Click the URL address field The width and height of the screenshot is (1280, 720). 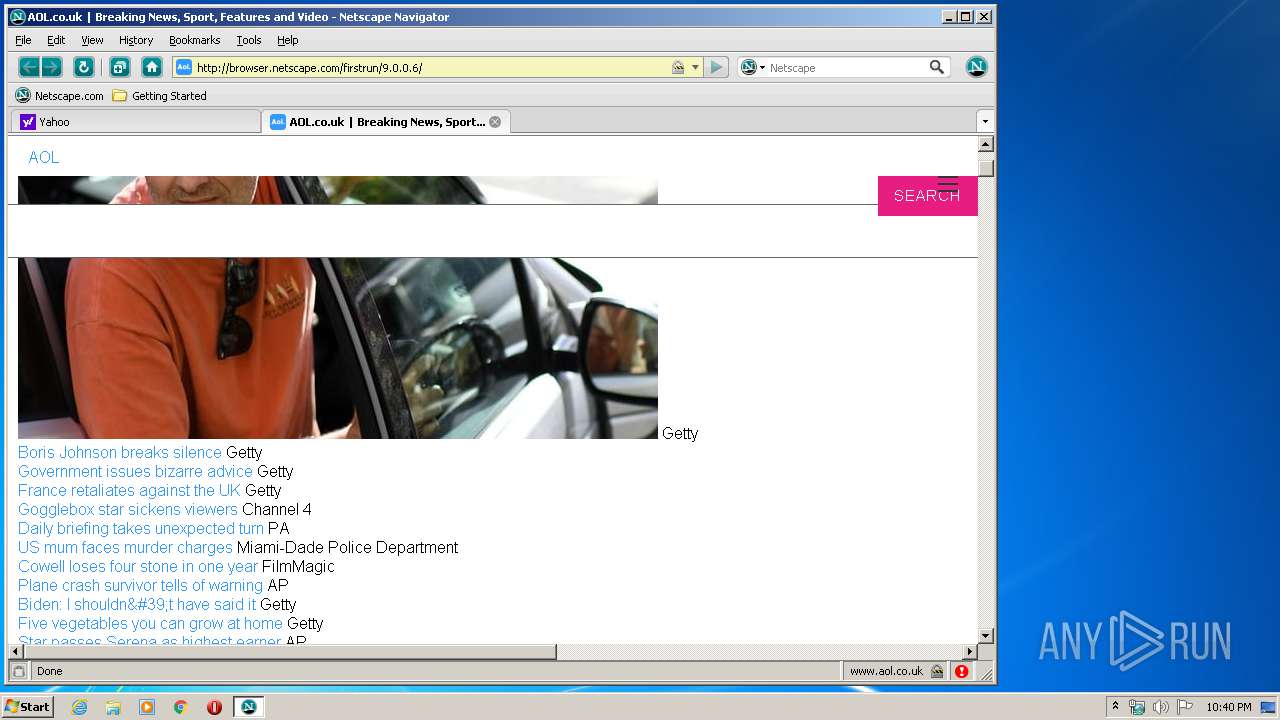(x=431, y=67)
